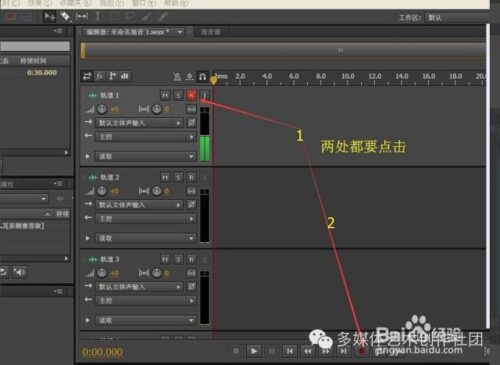Click the zoom navigator bar above timeline
This screenshot has height=365, width=500.
tap(283, 51)
